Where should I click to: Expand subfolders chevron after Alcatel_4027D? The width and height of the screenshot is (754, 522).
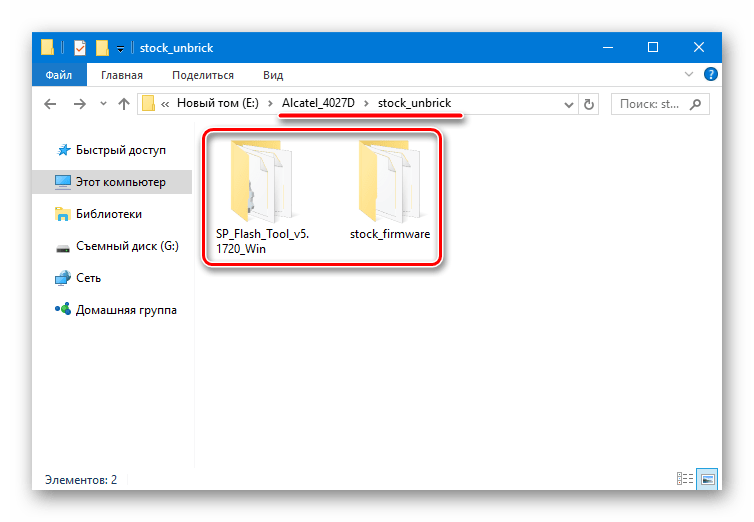click(366, 103)
